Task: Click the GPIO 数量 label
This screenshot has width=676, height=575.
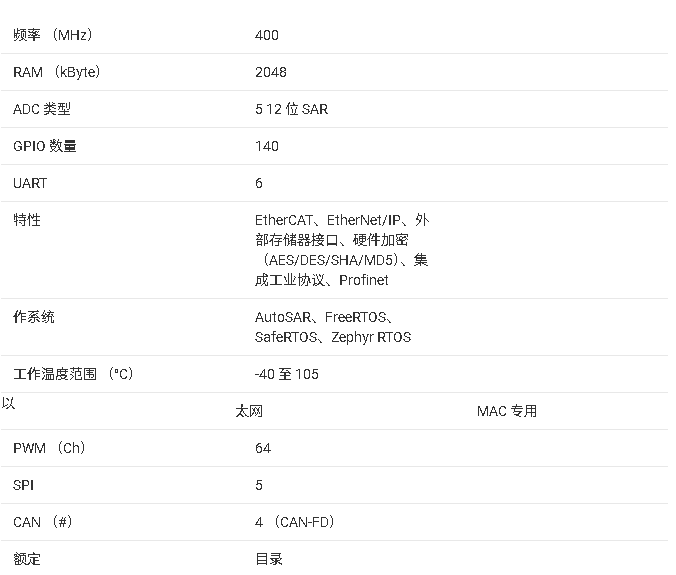Action: (45, 146)
